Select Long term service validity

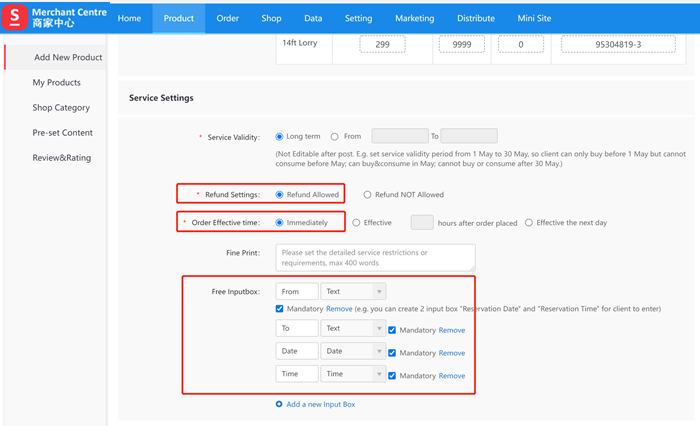coord(279,137)
